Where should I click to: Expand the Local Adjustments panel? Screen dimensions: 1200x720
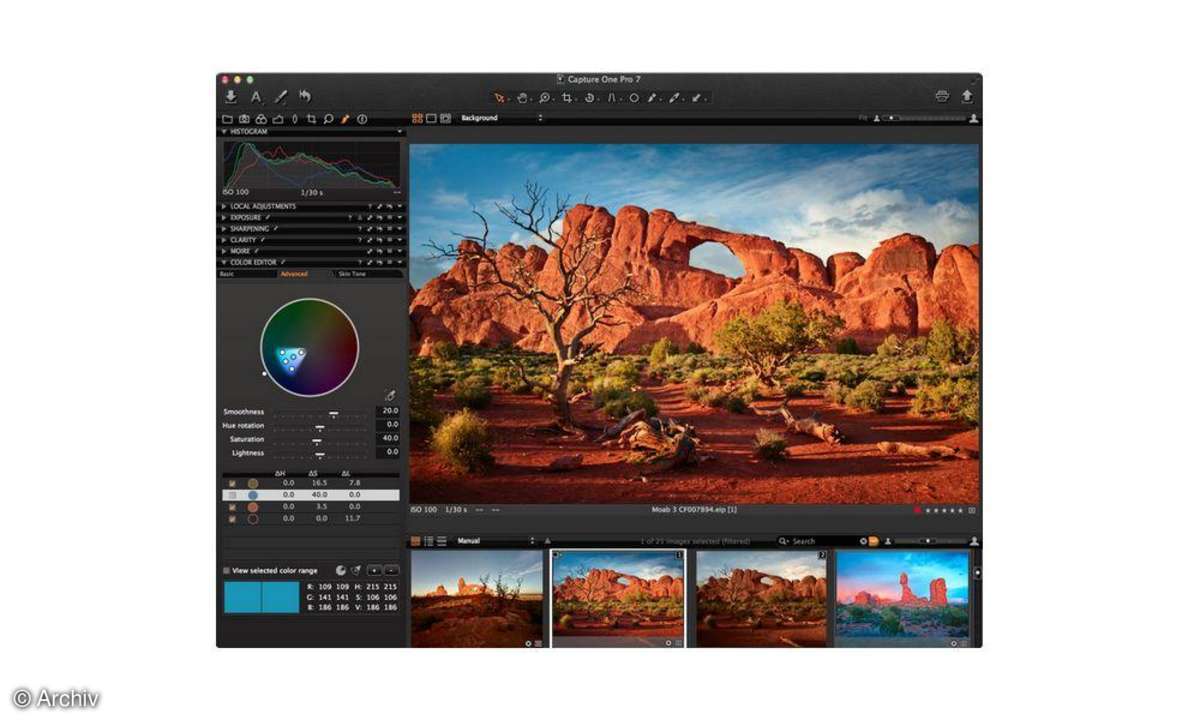tap(224, 206)
